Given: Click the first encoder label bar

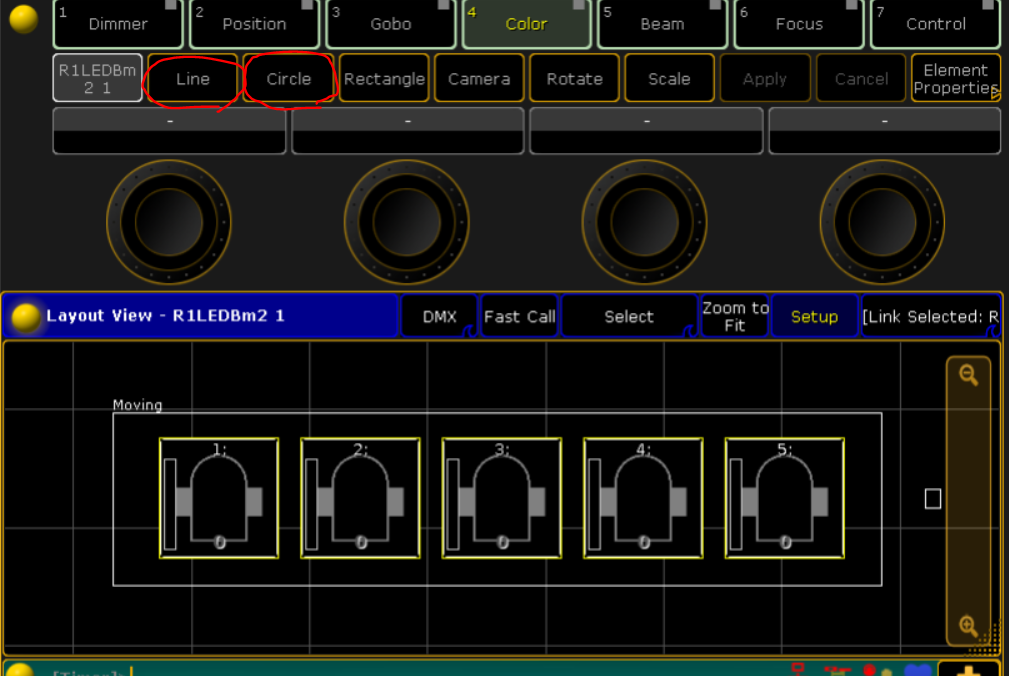Looking at the screenshot, I should coord(169,131).
